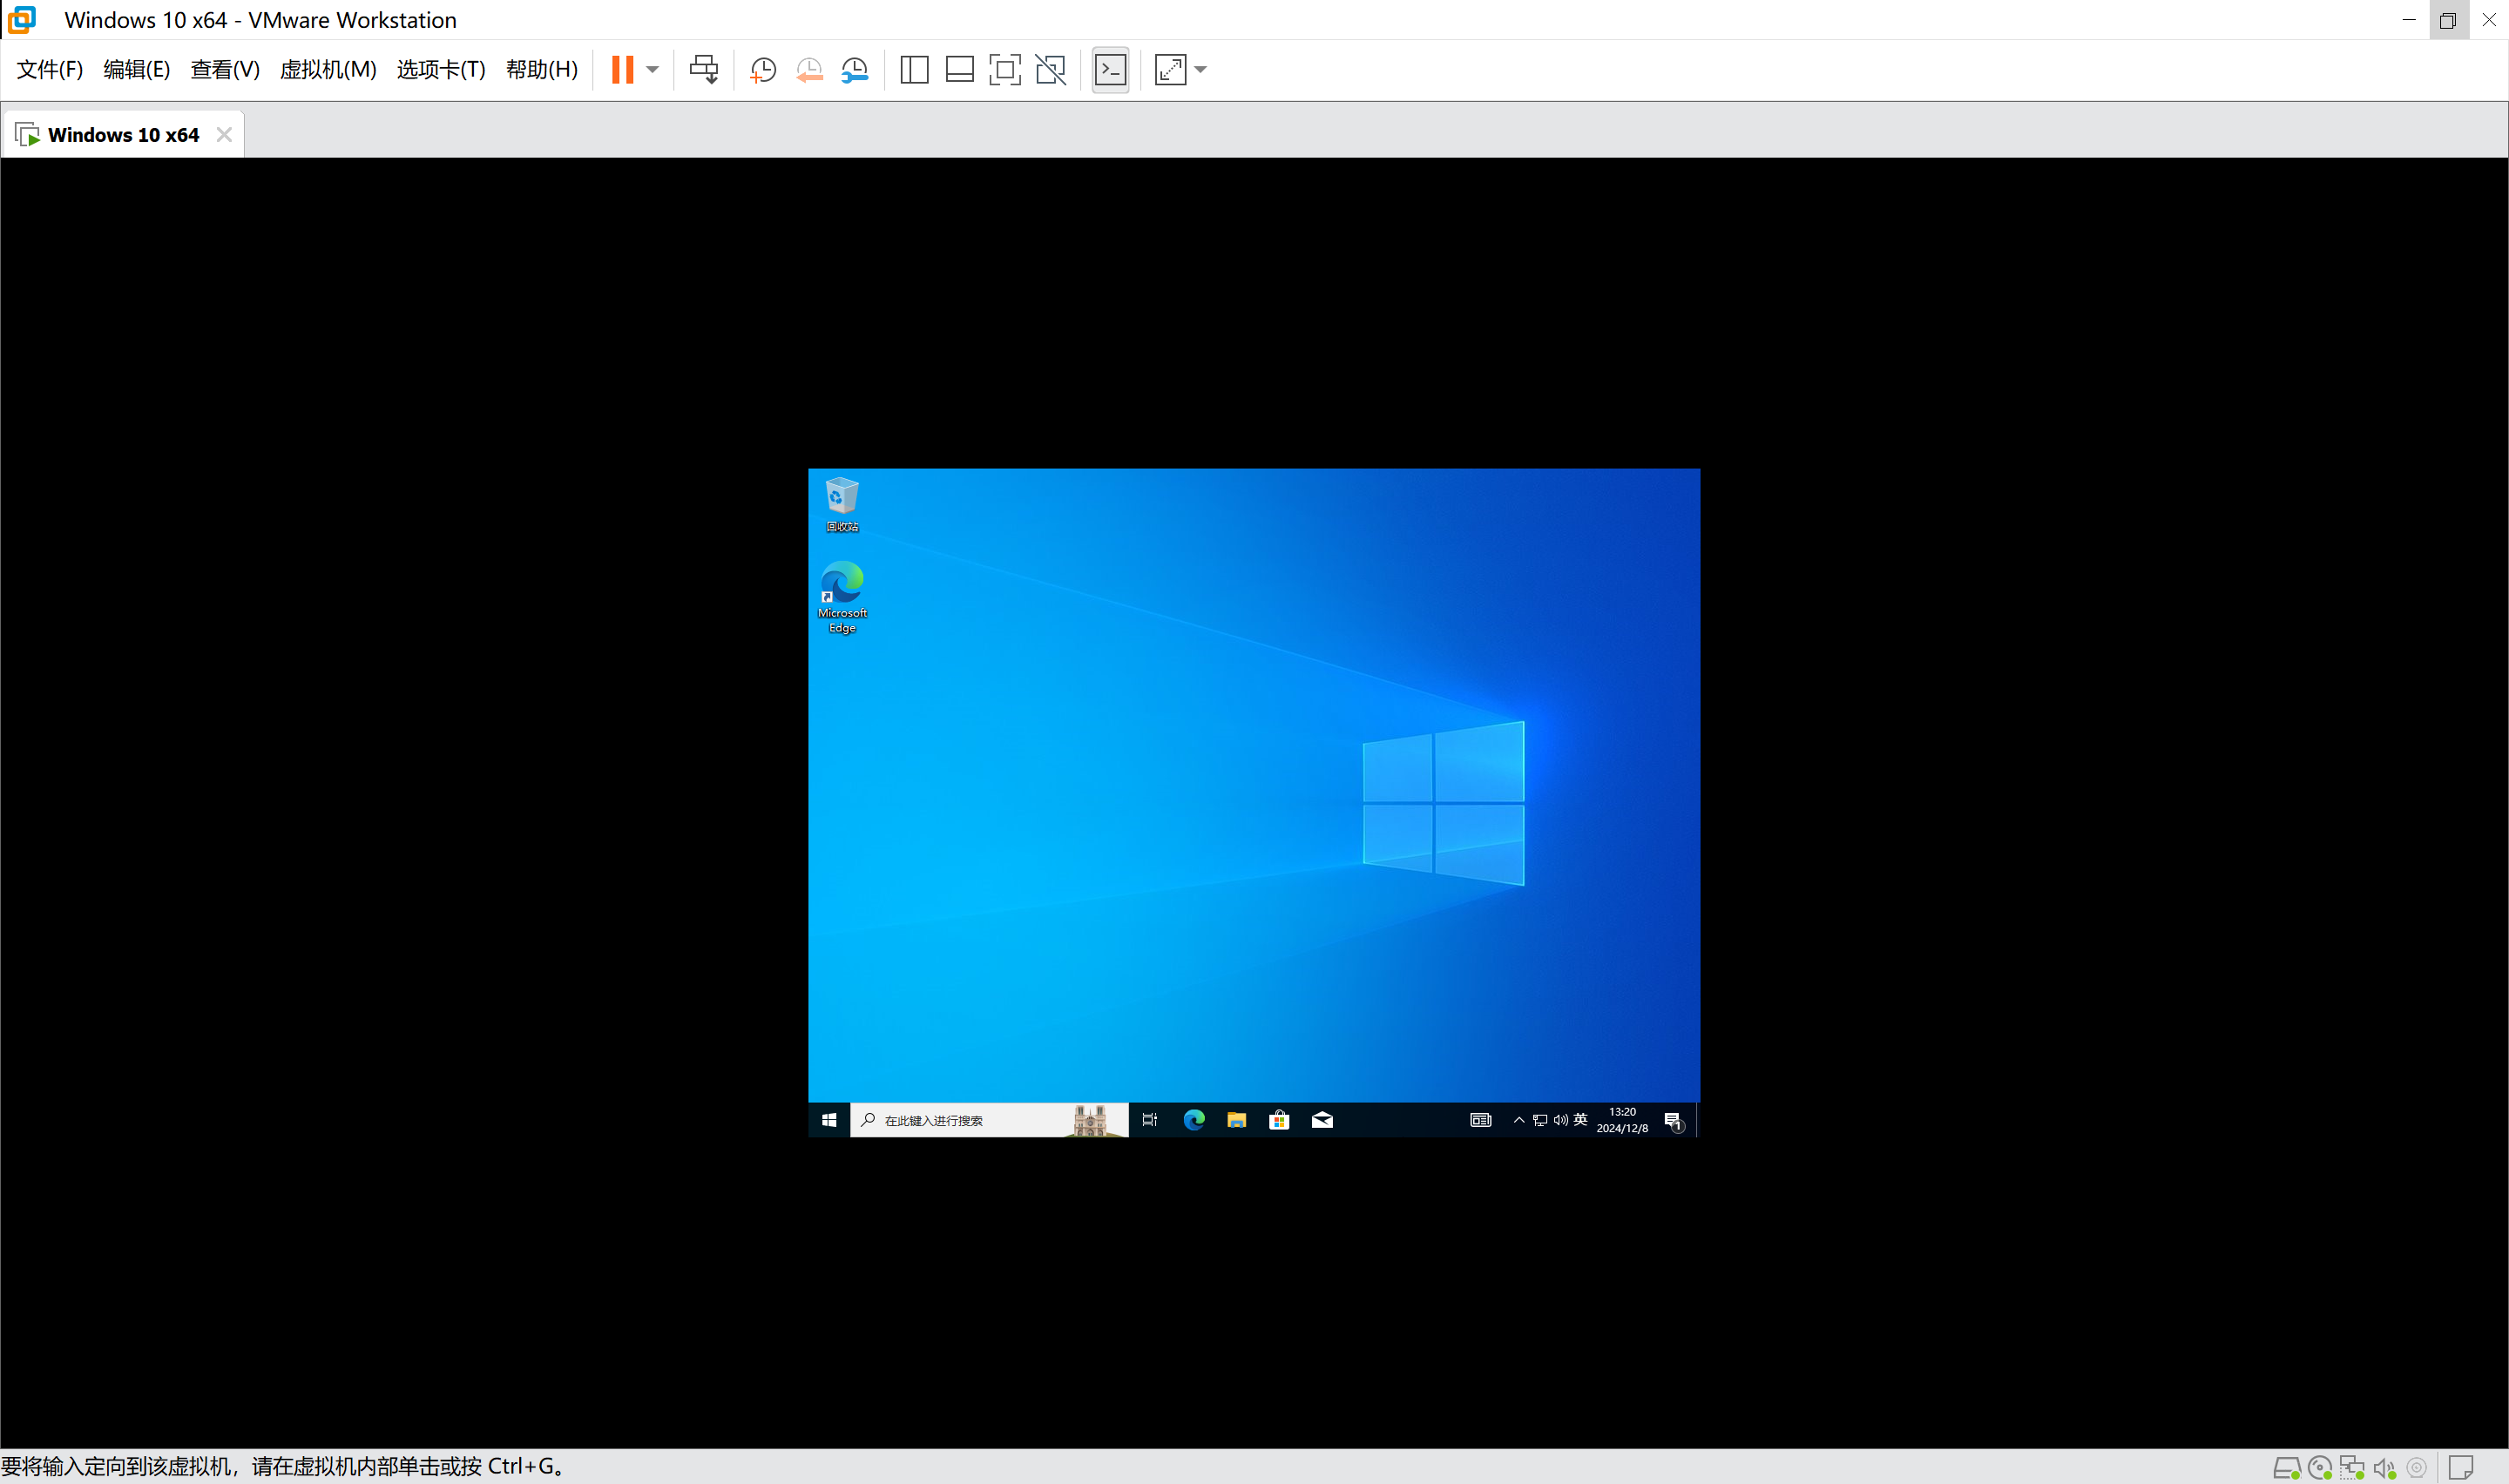
Task: Open the 查看(V) menu
Action: (x=225, y=69)
